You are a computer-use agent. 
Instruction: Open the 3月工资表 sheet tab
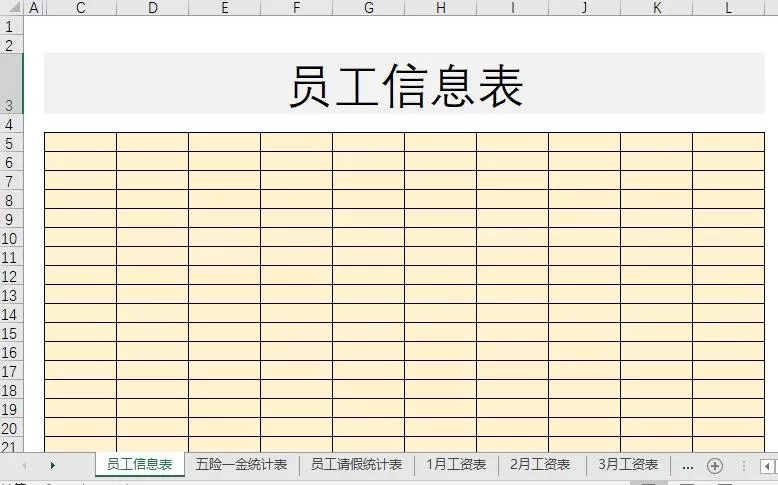click(x=628, y=465)
